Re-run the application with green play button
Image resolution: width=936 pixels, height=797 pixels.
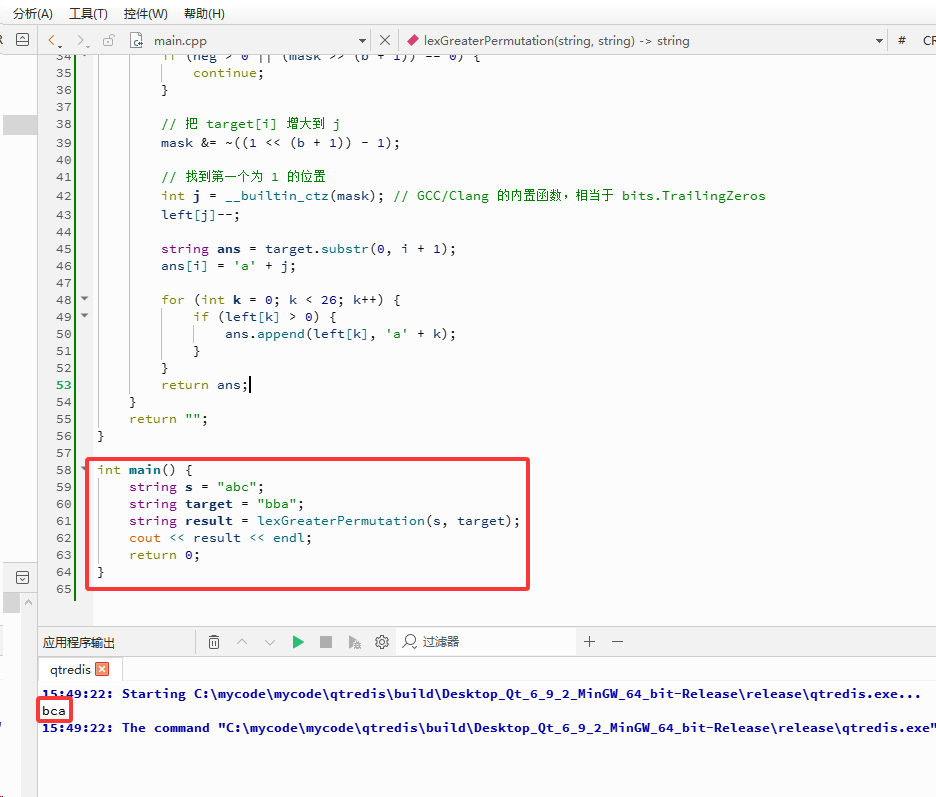coord(298,642)
